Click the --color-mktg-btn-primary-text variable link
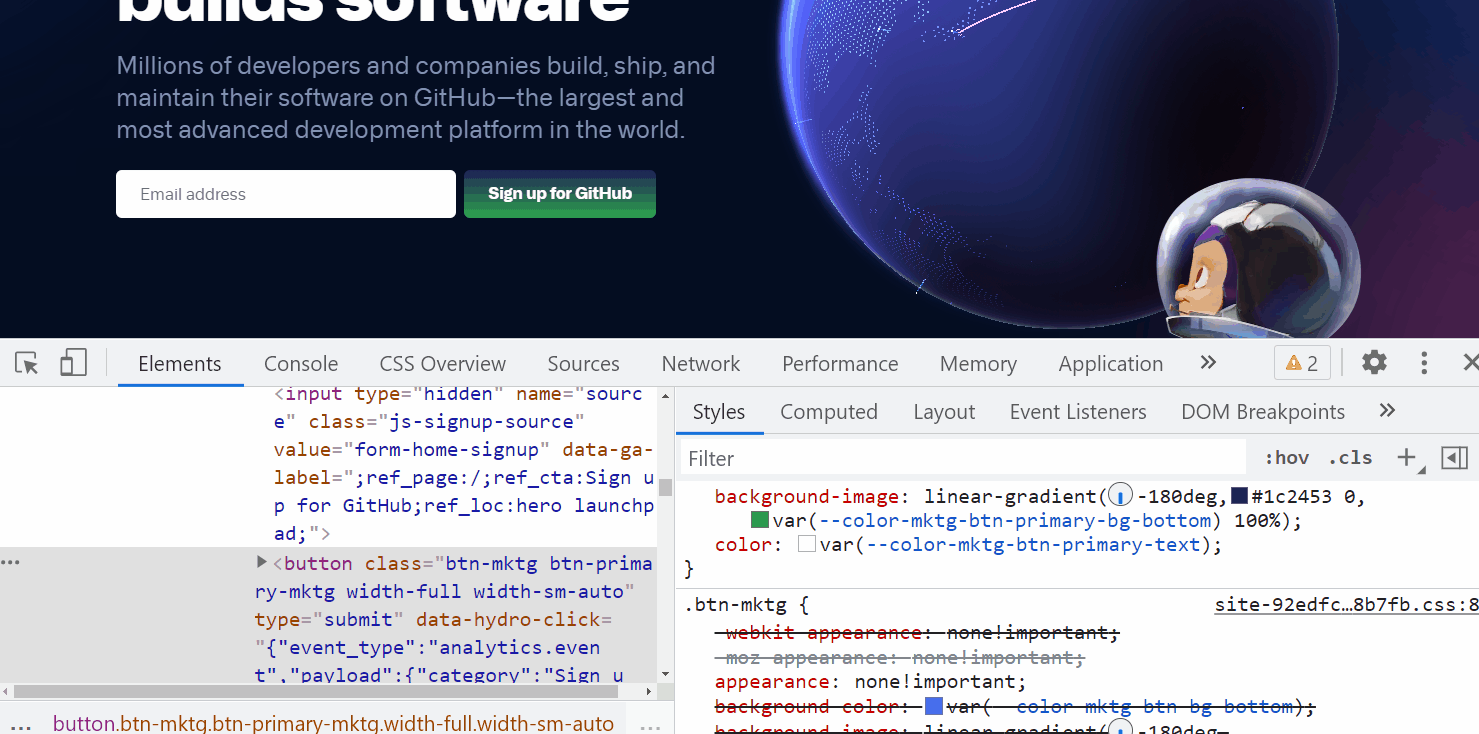 pyautogui.click(x=1033, y=544)
